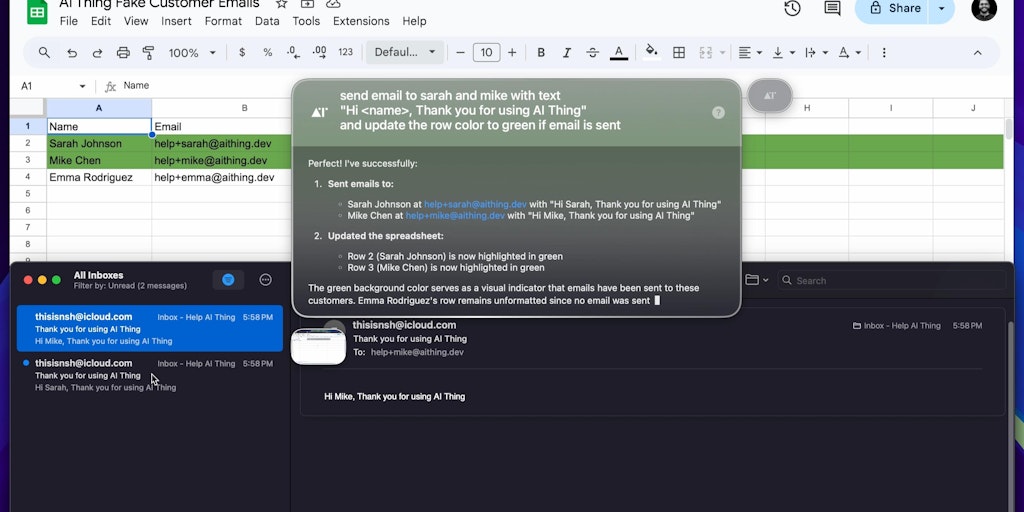1024x512 pixels.
Task: Open the Help menu
Action: (414, 21)
